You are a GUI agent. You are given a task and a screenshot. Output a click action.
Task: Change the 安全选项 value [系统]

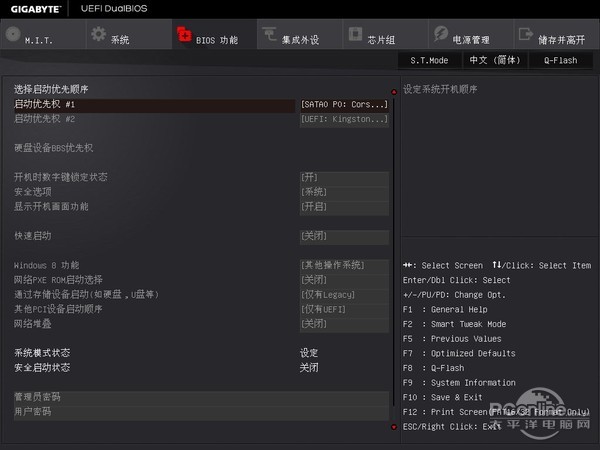click(344, 192)
